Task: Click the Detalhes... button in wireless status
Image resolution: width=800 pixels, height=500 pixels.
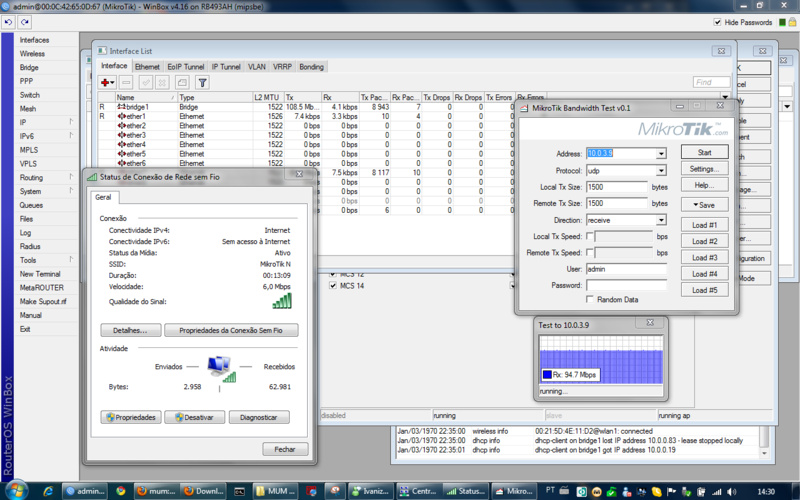Action: pos(130,330)
